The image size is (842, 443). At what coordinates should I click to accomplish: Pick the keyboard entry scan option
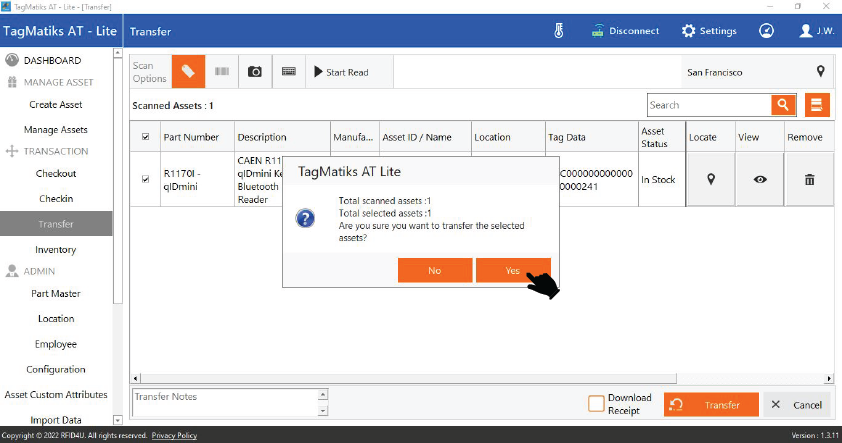coord(288,72)
